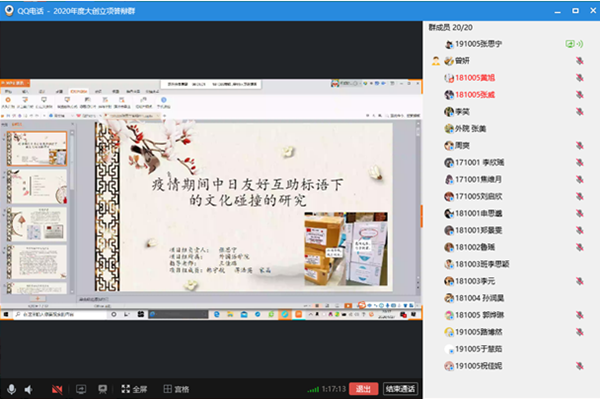Click avatar of 外院 张美
Image resolution: width=600 pixels, height=399 pixels.
pyautogui.click(x=449, y=129)
